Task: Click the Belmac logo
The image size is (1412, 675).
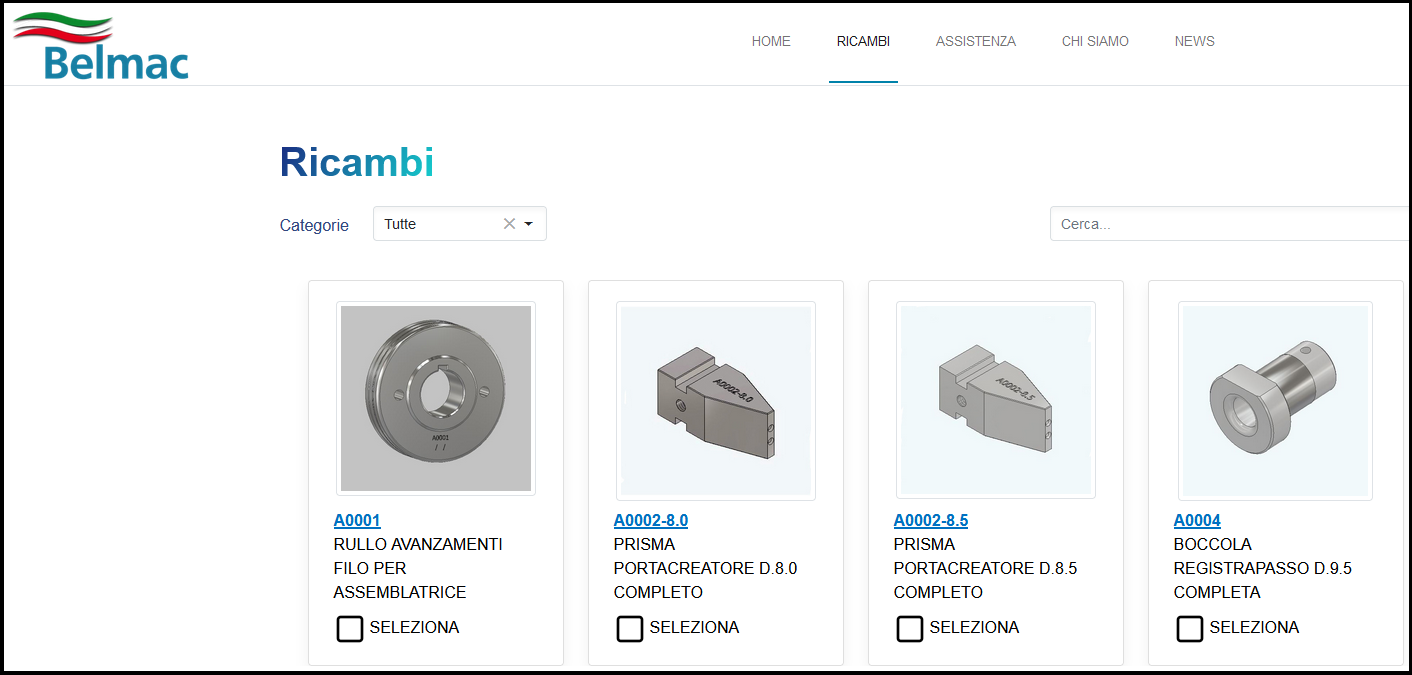Action: [x=101, y=47]
